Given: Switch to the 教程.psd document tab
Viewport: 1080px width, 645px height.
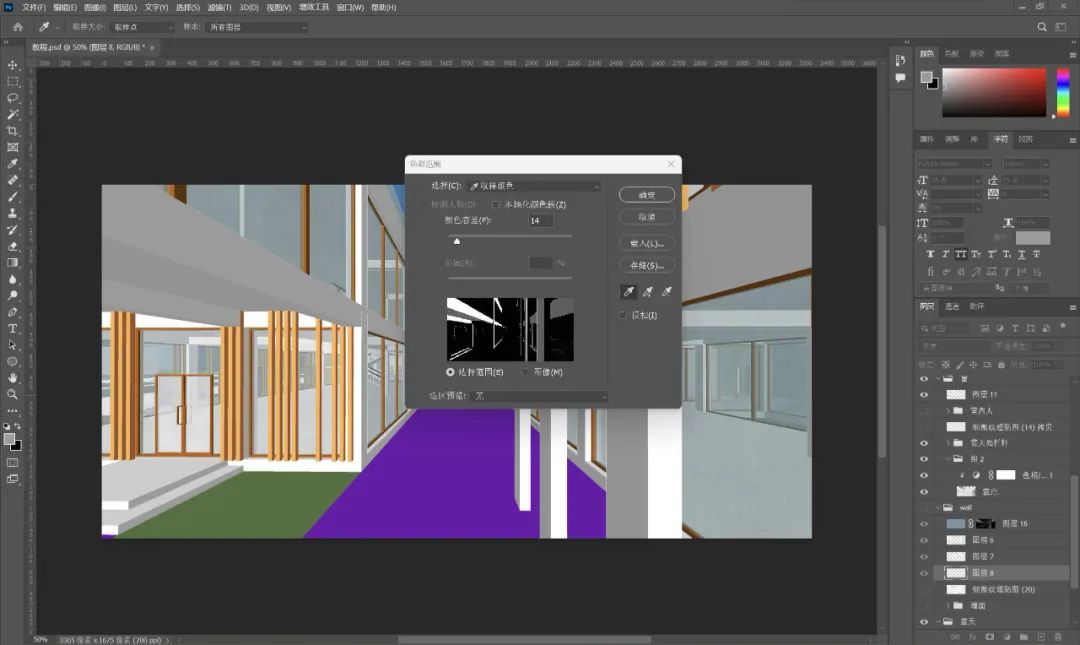Looking at the screenshot, I should coord(88,47).
